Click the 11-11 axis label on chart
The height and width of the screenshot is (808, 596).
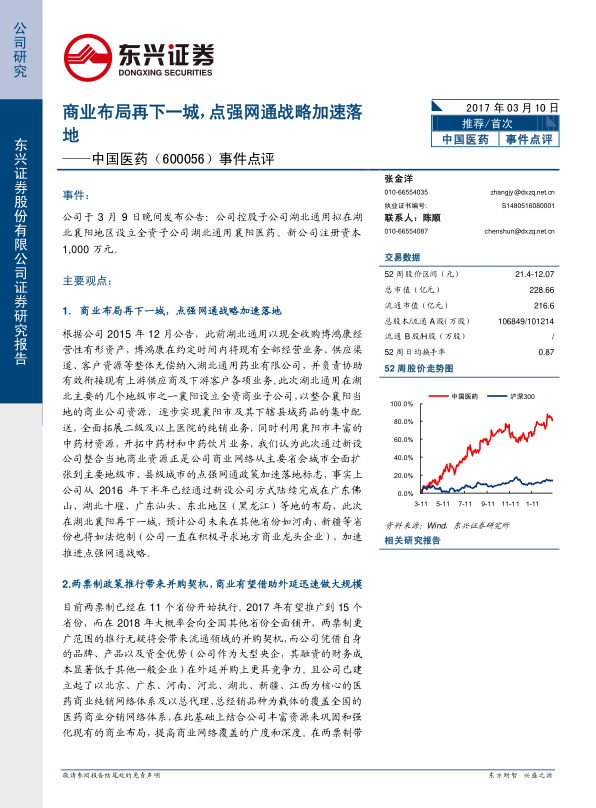(x=510, y=504)
